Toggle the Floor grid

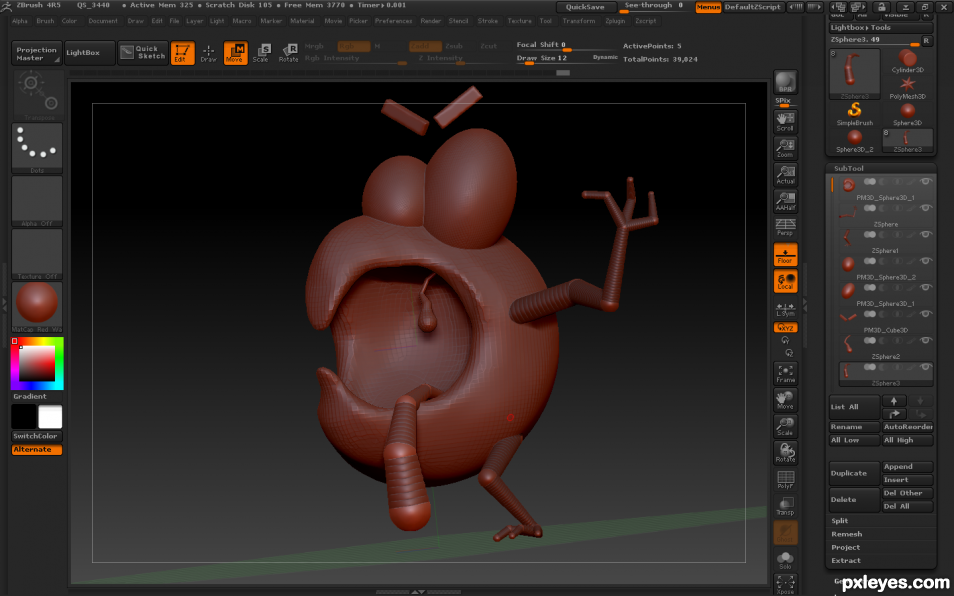click(x=785, y=254)
